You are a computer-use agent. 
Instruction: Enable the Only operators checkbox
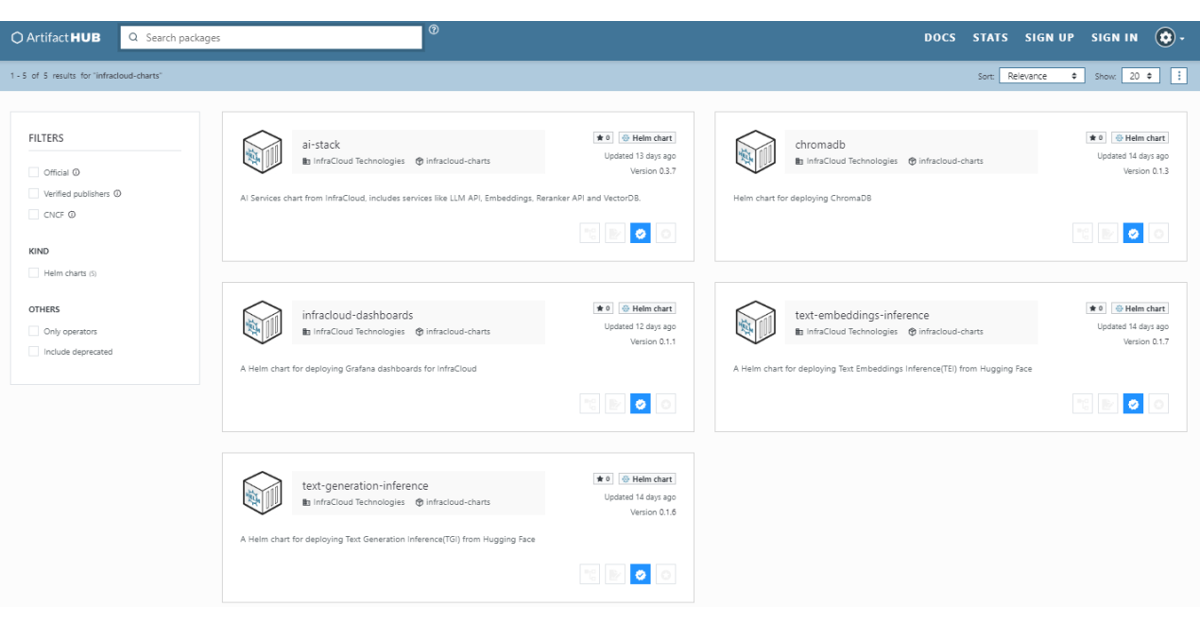pyautogui.click(x=34, y=331)
